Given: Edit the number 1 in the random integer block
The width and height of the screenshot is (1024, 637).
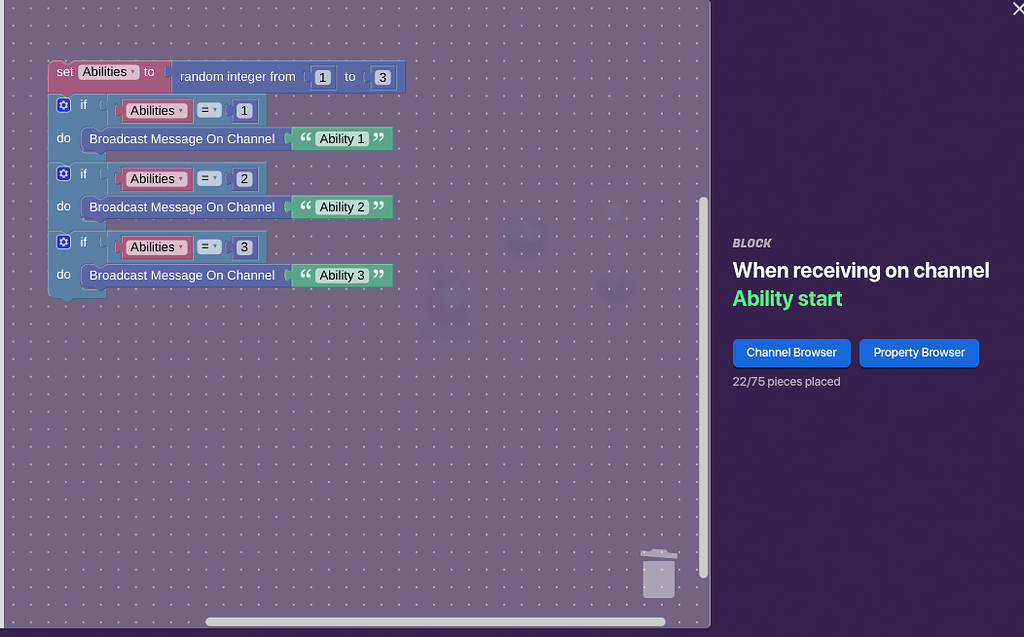Looking at the screenshot, I should [322, 77].
